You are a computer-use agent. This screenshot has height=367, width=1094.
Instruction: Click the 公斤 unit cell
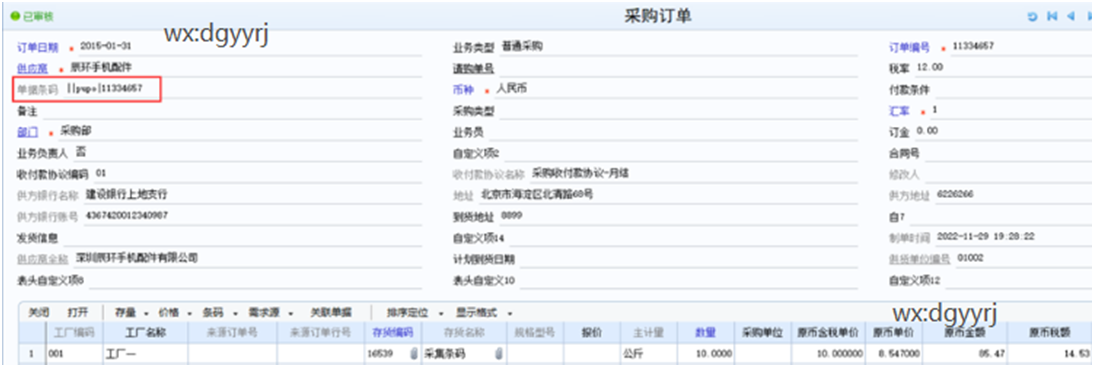(x=648, y=354)
